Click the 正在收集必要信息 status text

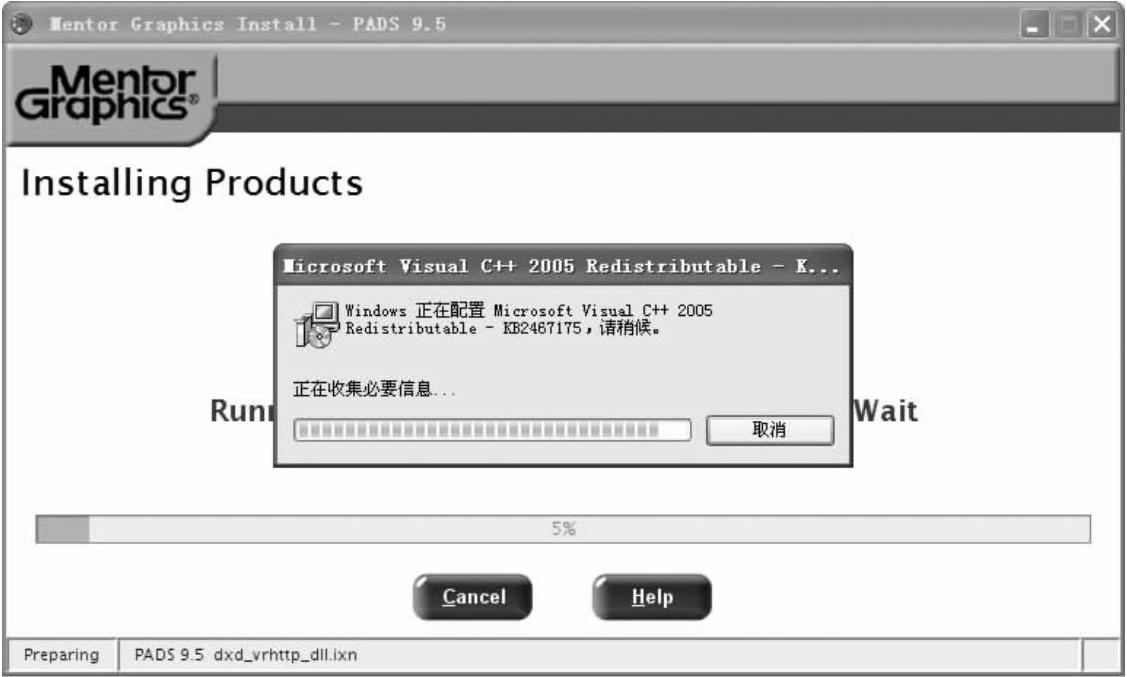click(x=374, y=390)
